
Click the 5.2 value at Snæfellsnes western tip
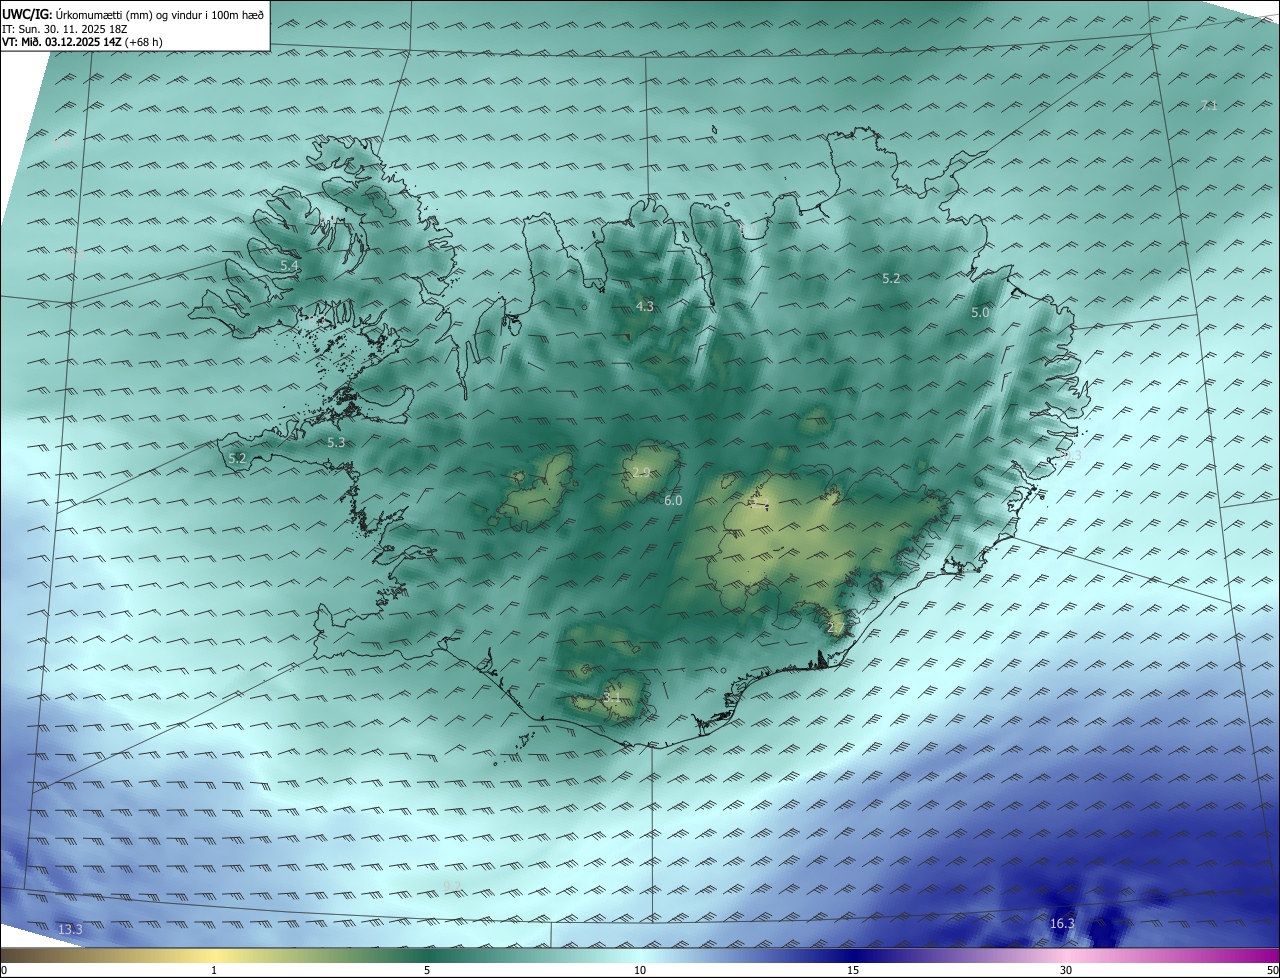(237, 459)
